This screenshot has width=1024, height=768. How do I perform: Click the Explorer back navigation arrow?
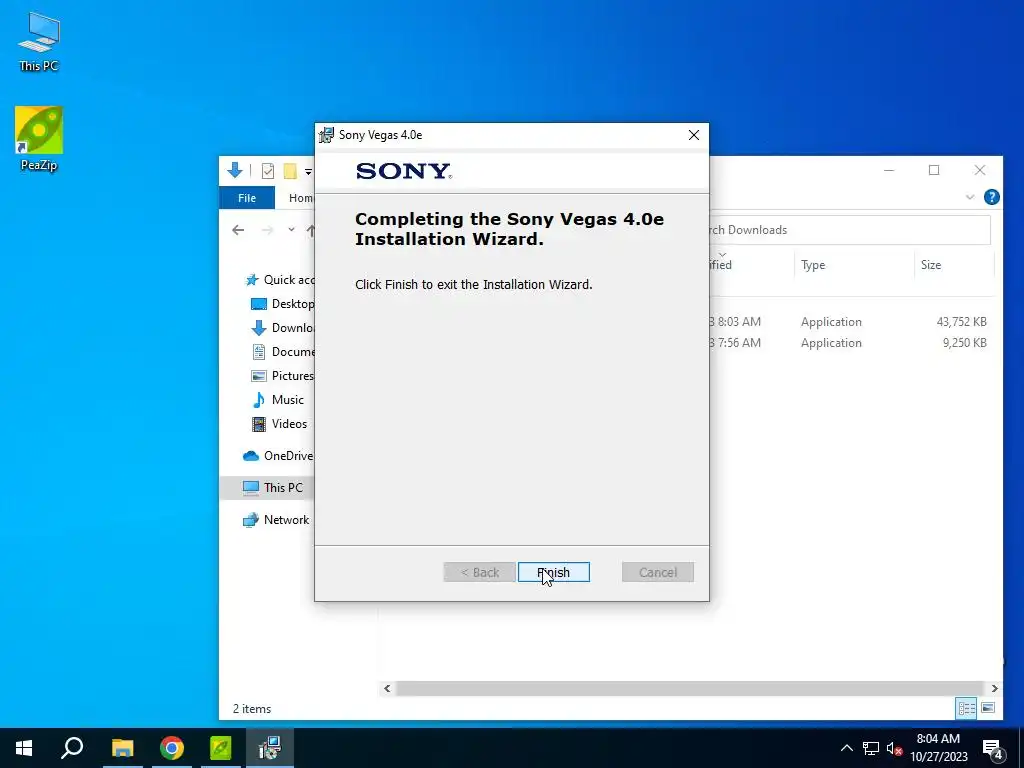(238, 230)
